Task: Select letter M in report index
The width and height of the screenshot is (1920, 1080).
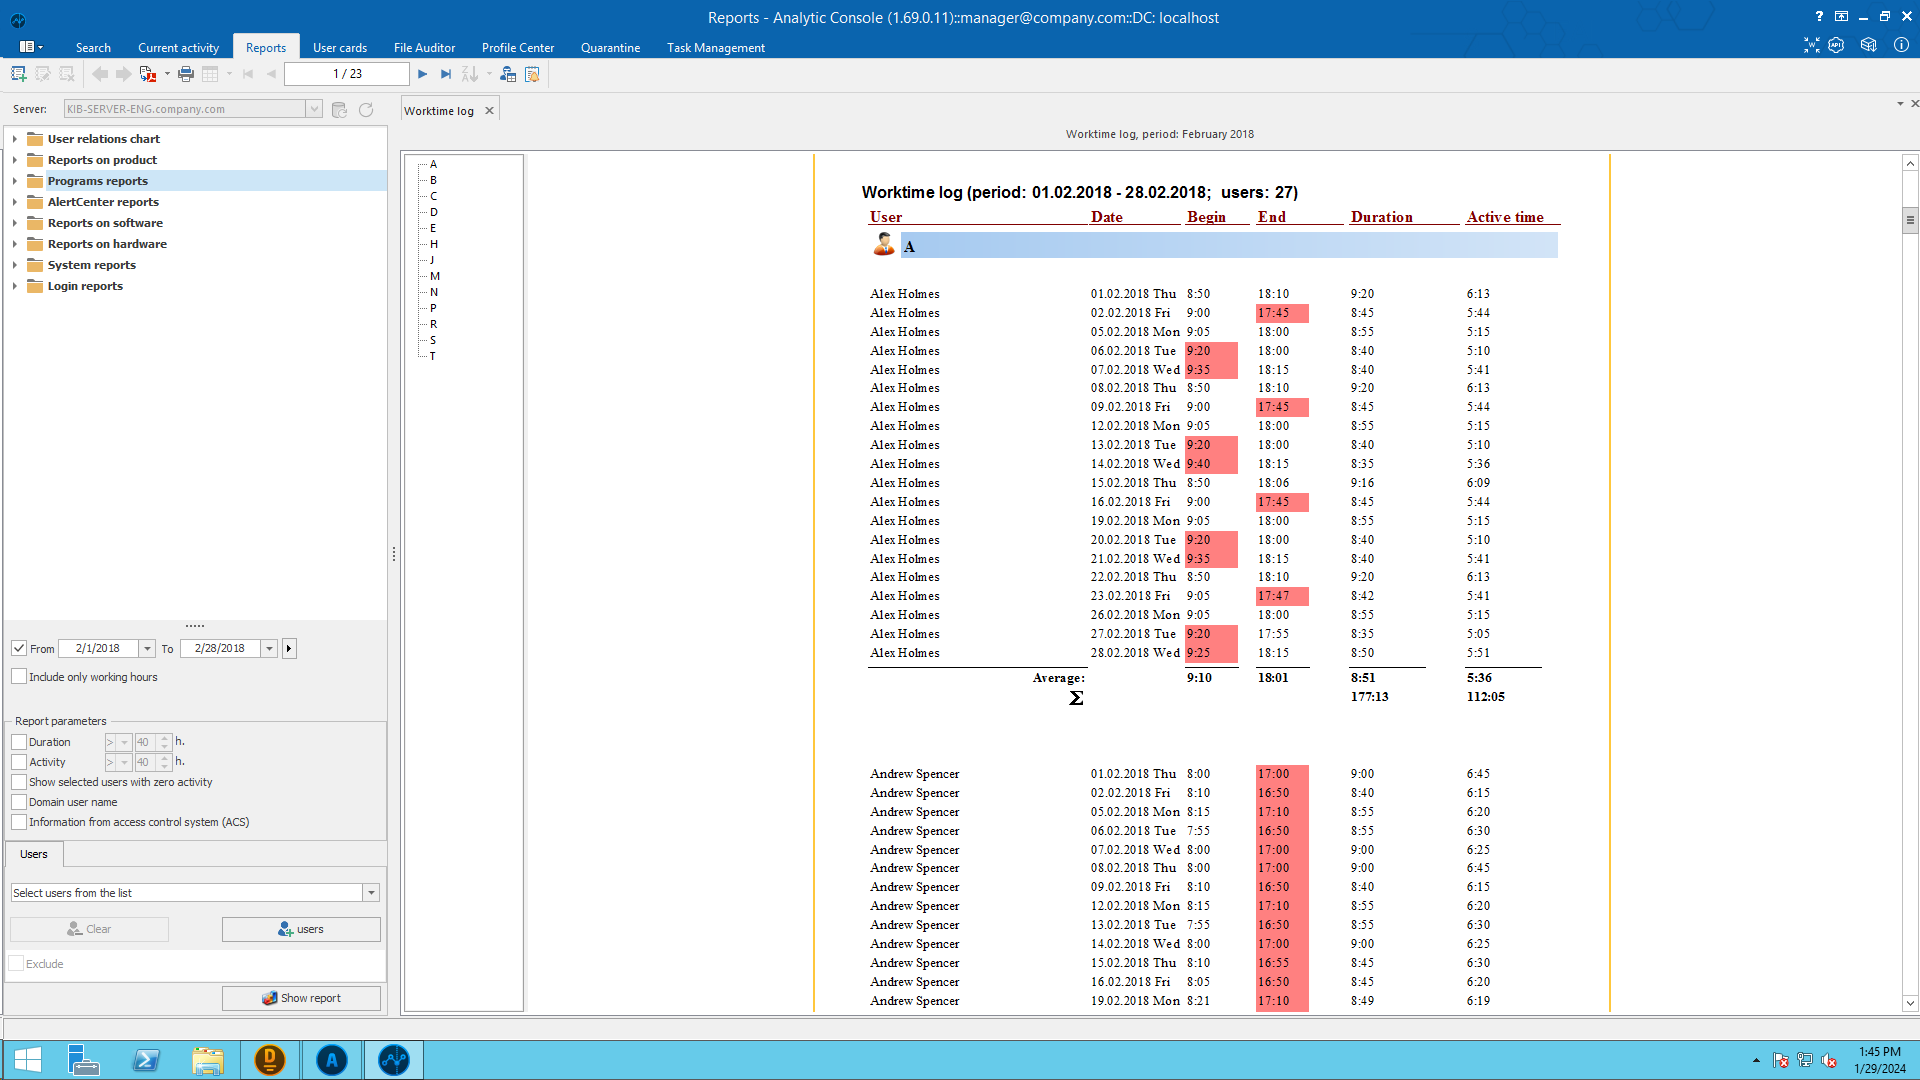Action: tap(434, 276)
